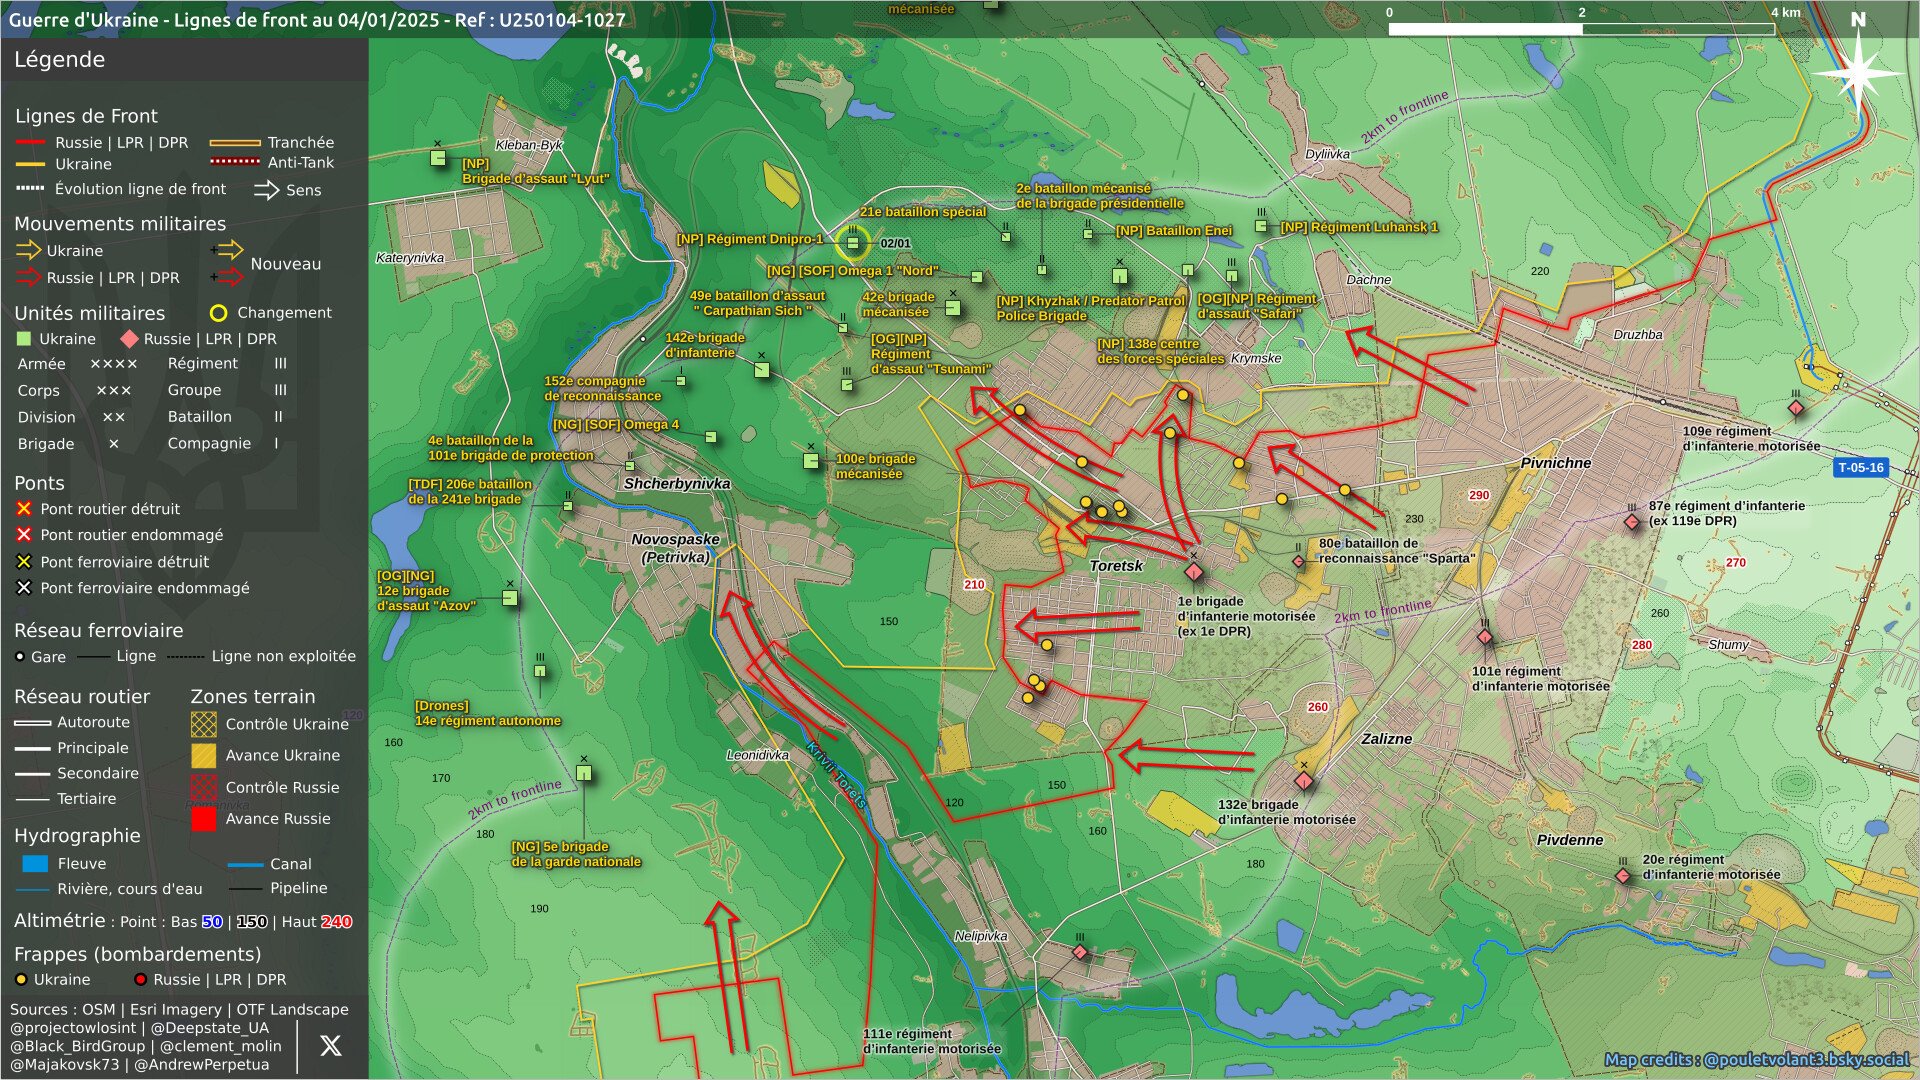The image size is (1920, 1080).
Task: Click the Pont routier détruit icon
Action: (x=24, y=509)
